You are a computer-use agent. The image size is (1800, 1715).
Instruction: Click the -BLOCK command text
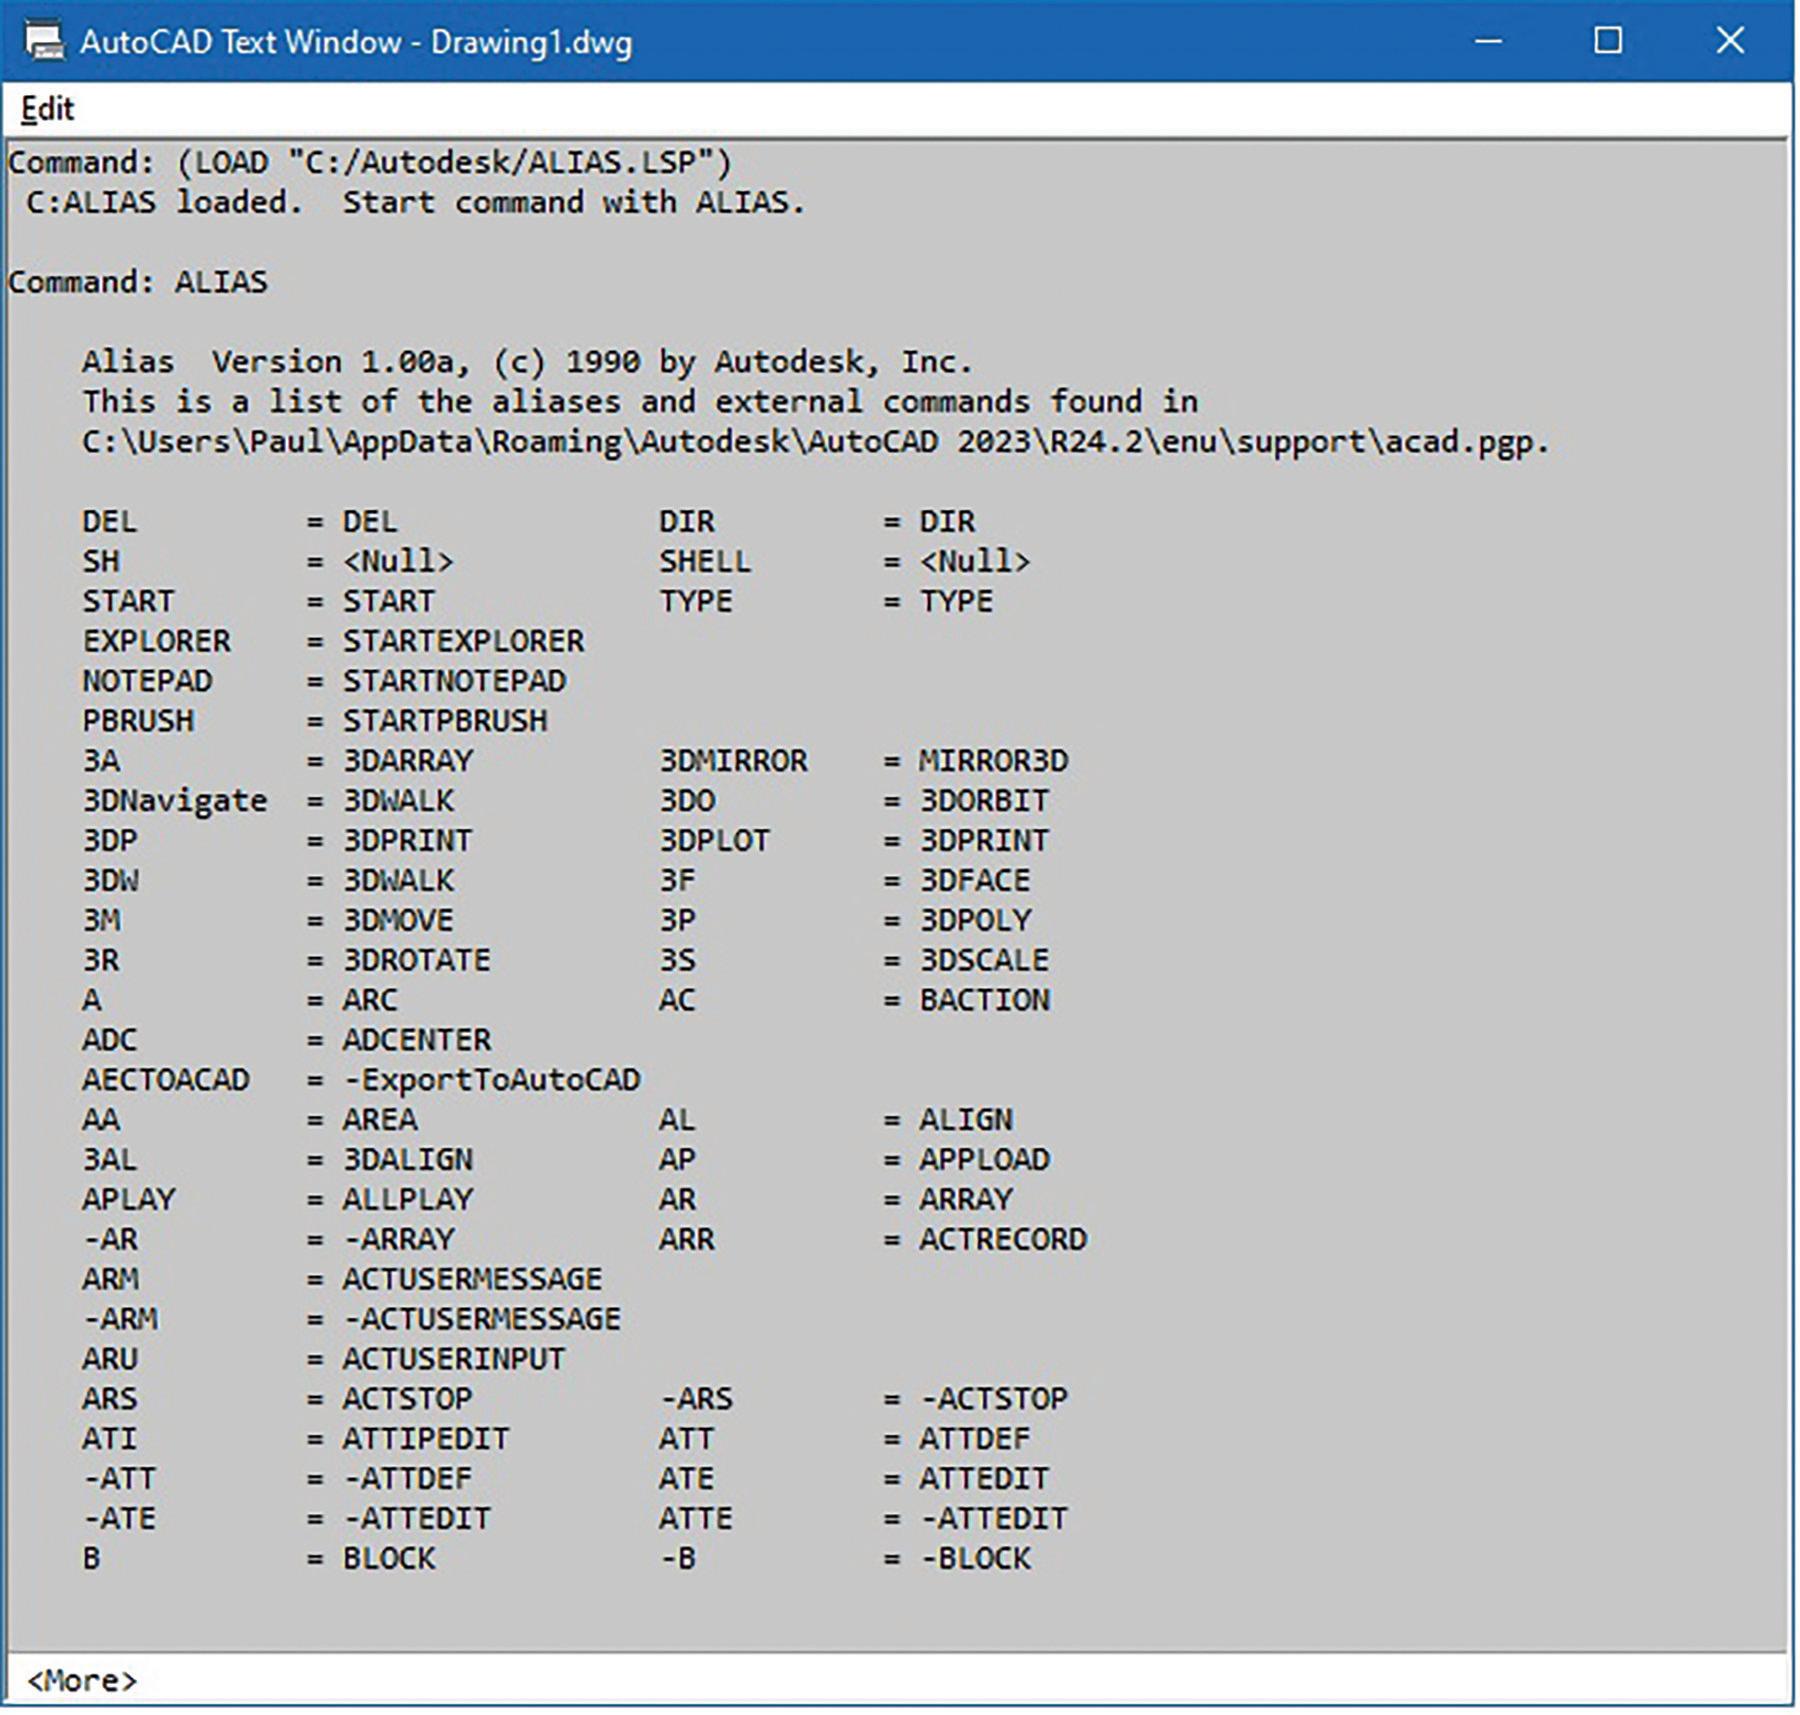click(x=975, y=1559)
